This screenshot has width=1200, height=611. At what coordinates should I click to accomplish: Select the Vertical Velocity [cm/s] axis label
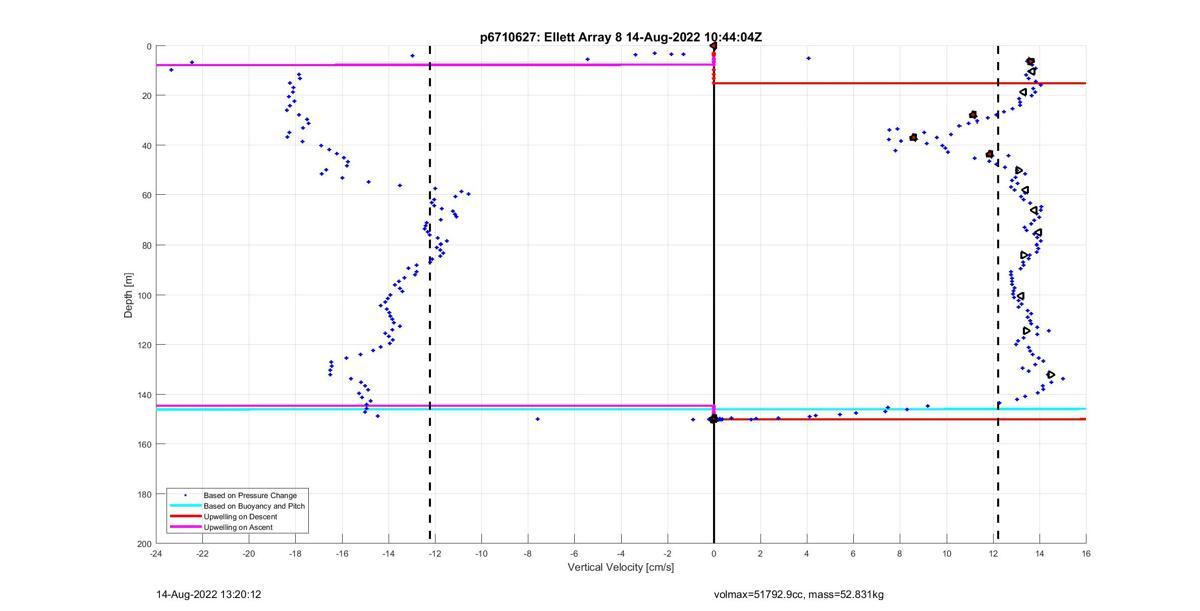[x=621, y=568]
